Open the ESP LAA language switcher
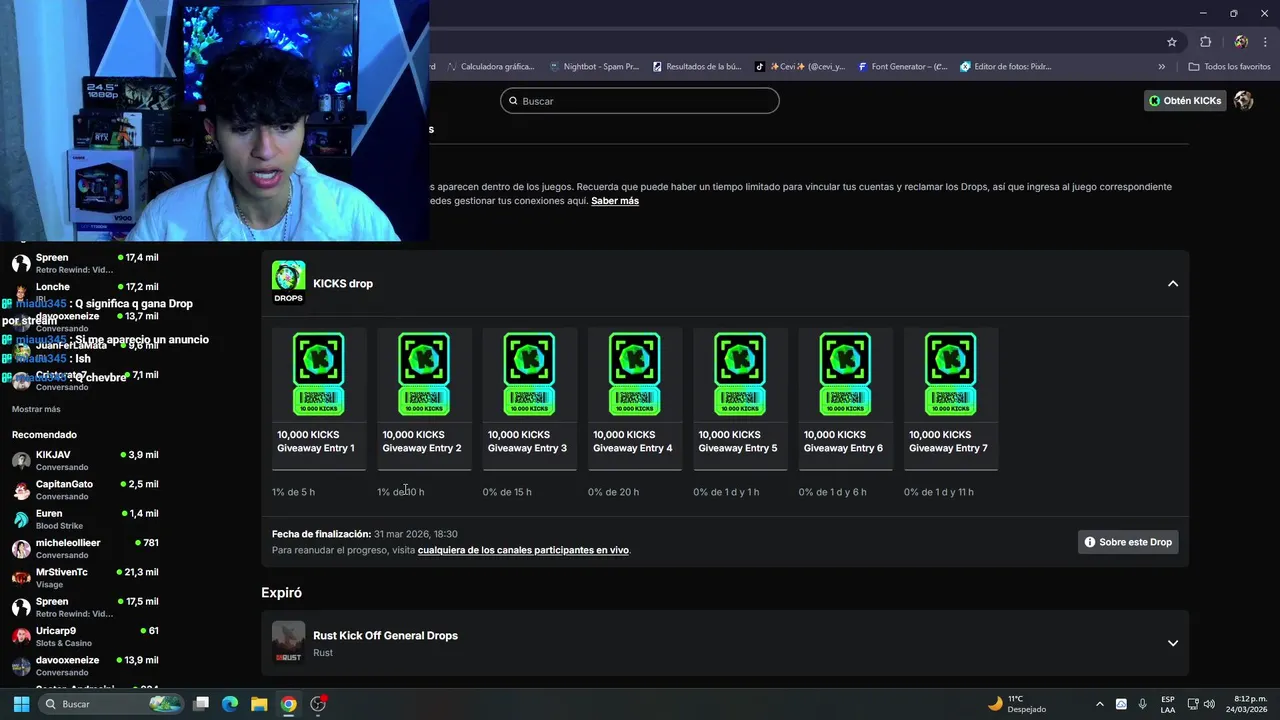The image size is (1280, 720). pos(1168,704)
